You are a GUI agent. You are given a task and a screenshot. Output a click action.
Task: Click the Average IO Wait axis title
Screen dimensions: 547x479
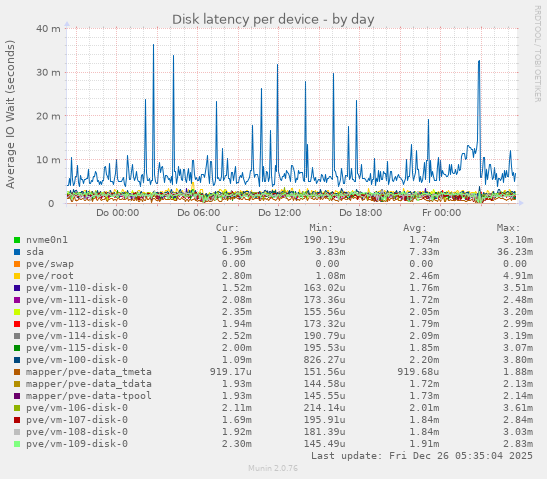click(x=10, y=114)
